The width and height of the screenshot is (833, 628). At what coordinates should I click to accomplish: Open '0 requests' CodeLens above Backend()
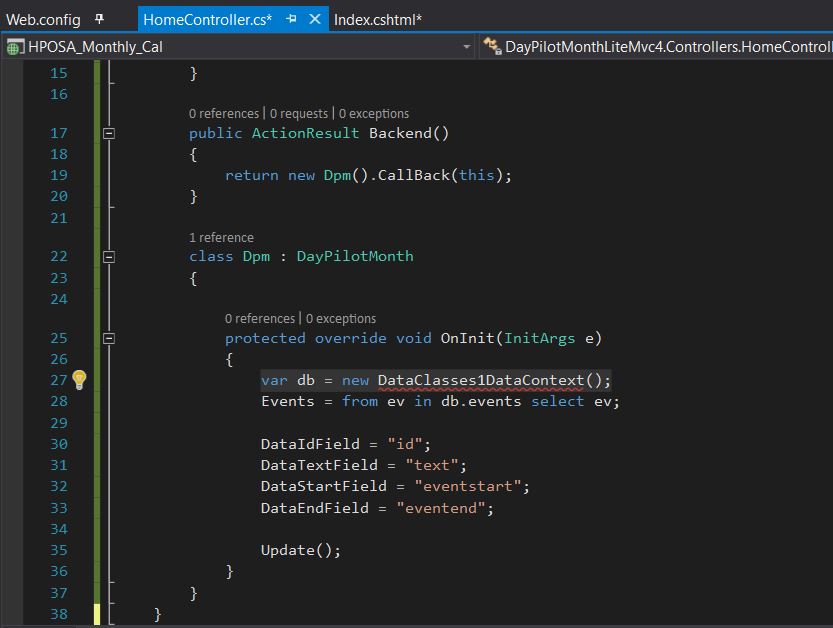coord(299,114)
